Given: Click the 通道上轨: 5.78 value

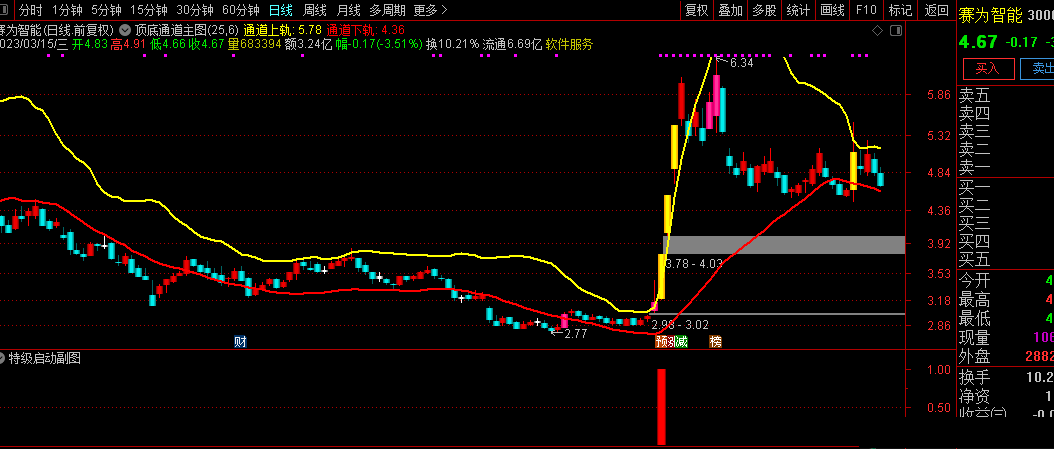Looking at the screenshot, I should 282,30.
